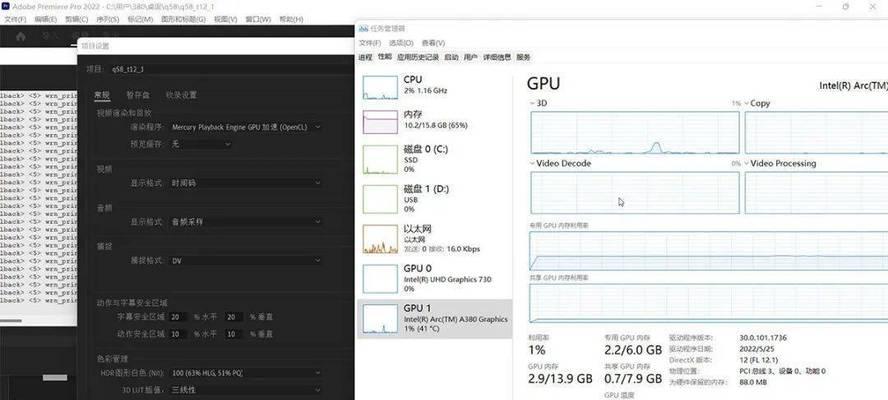
Task: Open 文件(F) menu in Premiere
Action: tap(15, 19)
